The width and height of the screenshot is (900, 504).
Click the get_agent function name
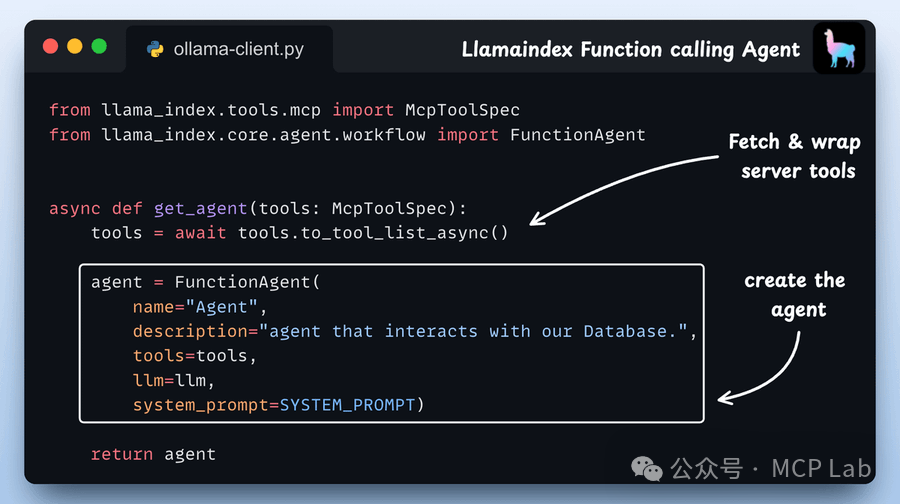200,208
